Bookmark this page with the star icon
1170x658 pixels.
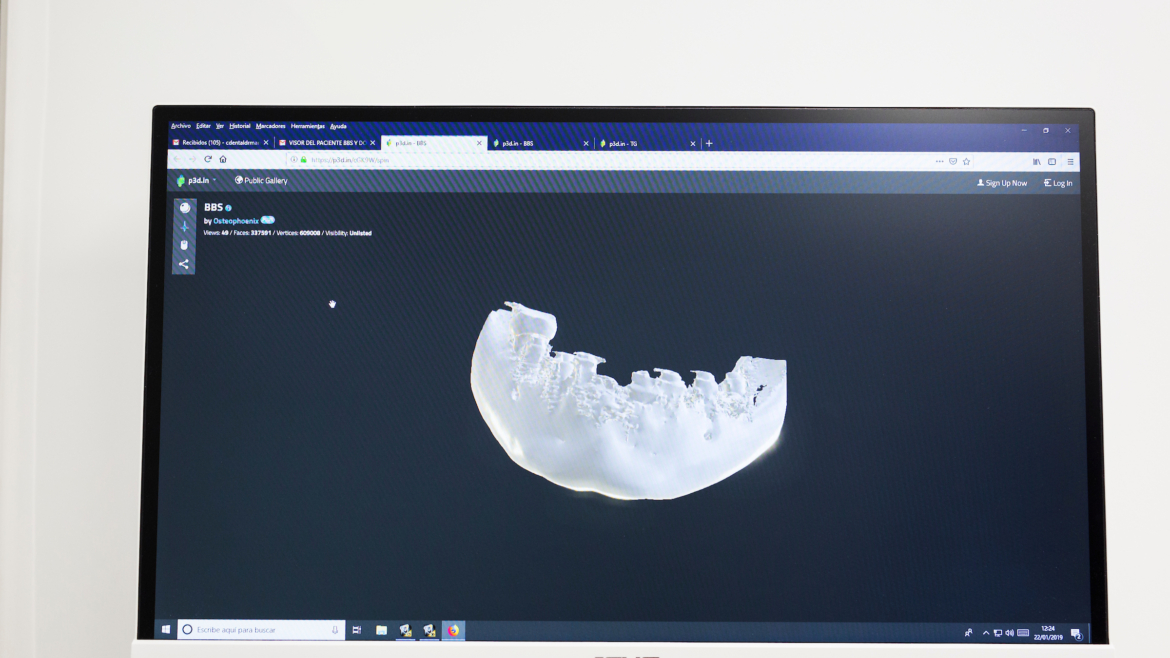click(x=966, y=161)
